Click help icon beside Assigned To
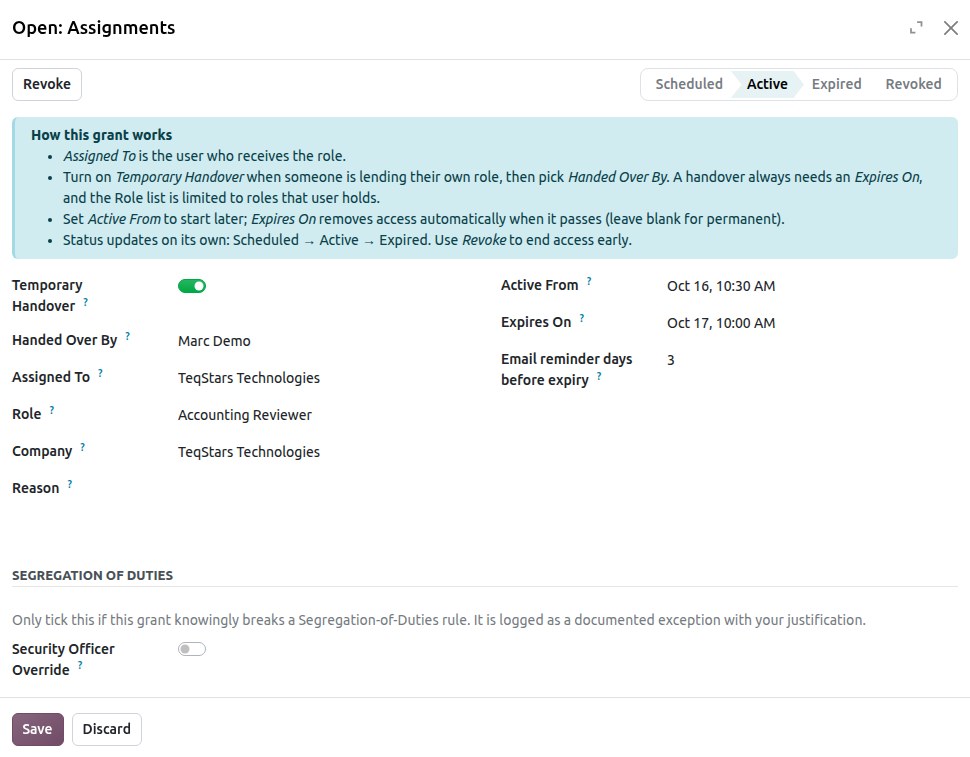This screenshot has height=757, width=970. (x=100, y=373)
